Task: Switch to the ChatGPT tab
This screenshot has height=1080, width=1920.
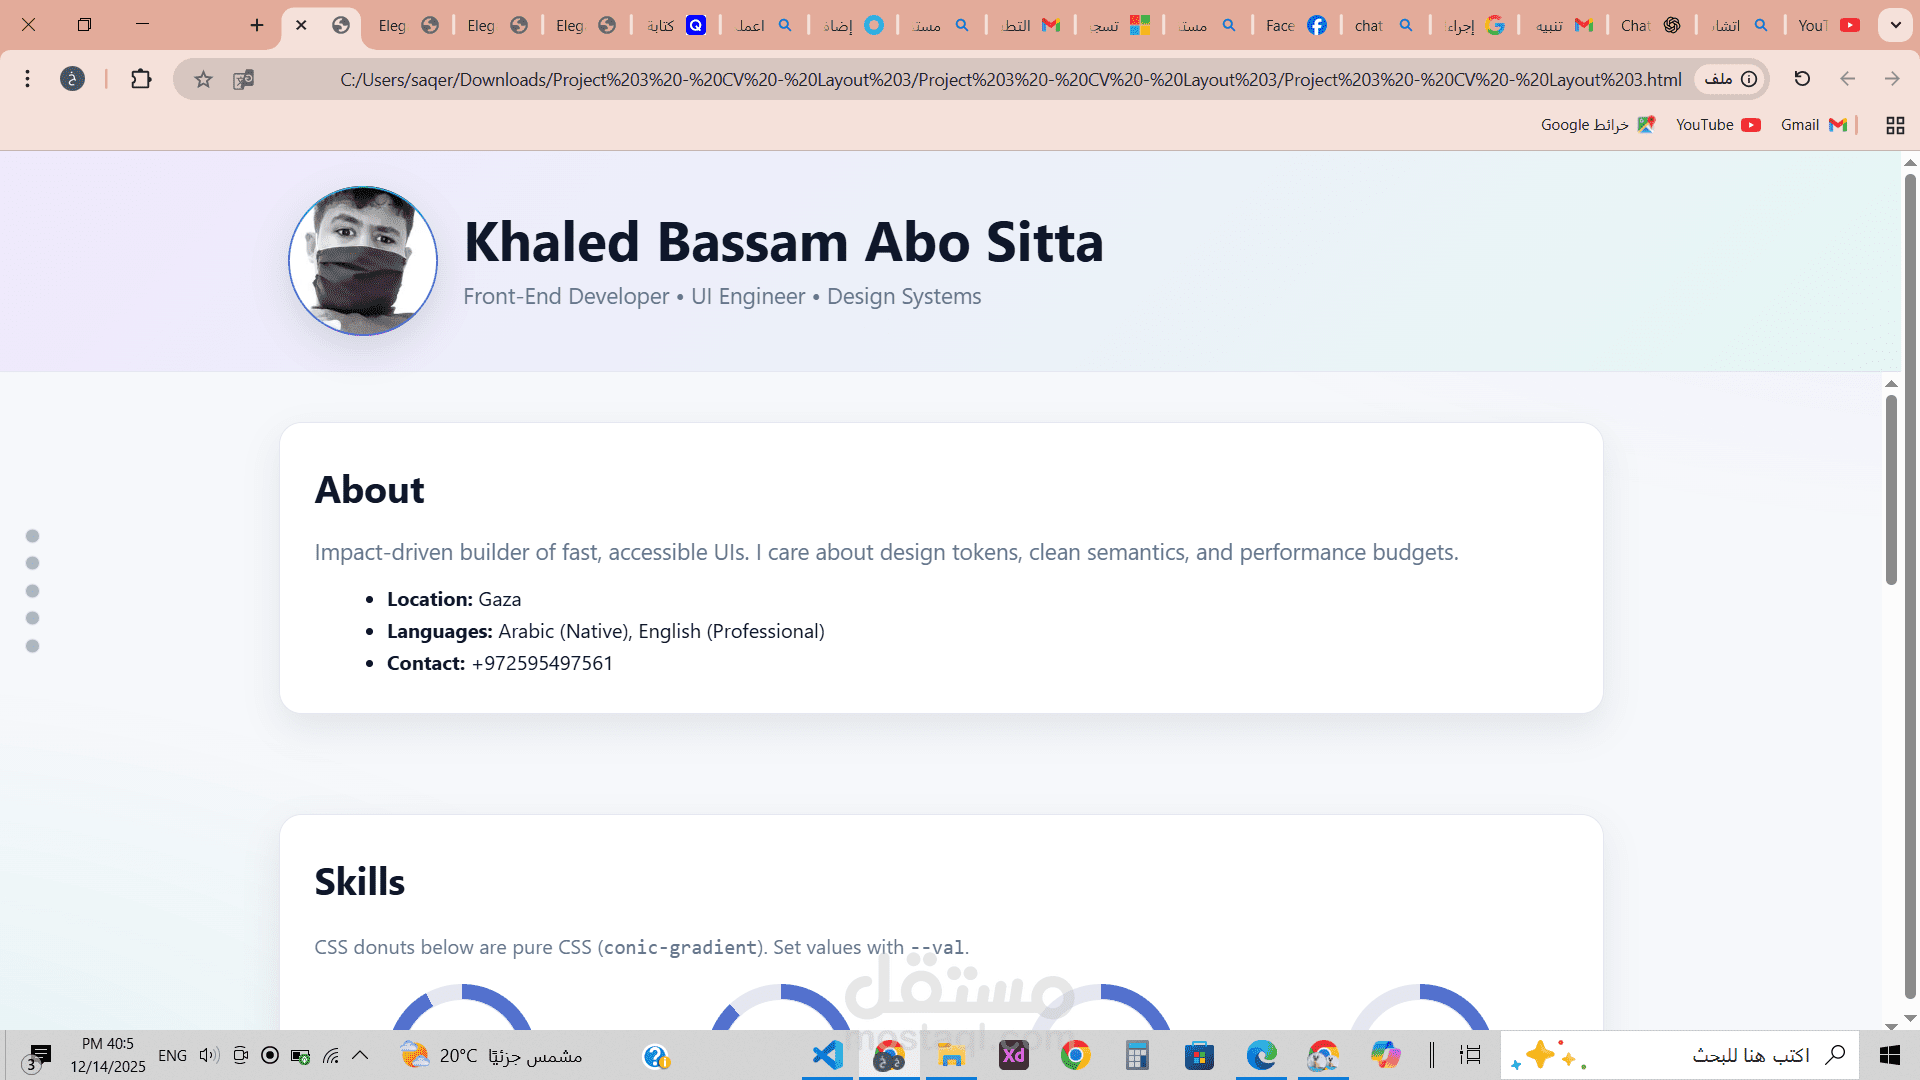Action: coord(1650,25)
